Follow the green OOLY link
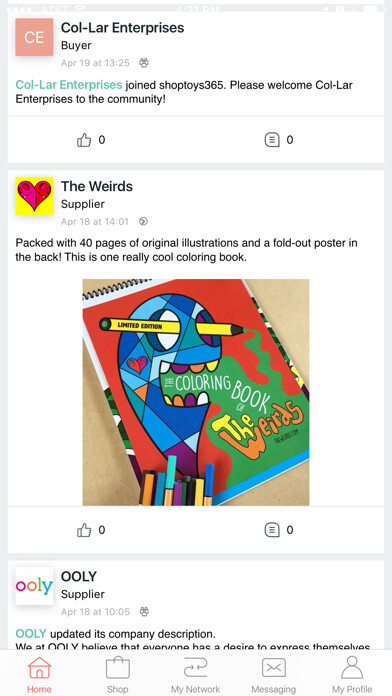This screenshot has height=696, width=392. (x=31, y=633)
